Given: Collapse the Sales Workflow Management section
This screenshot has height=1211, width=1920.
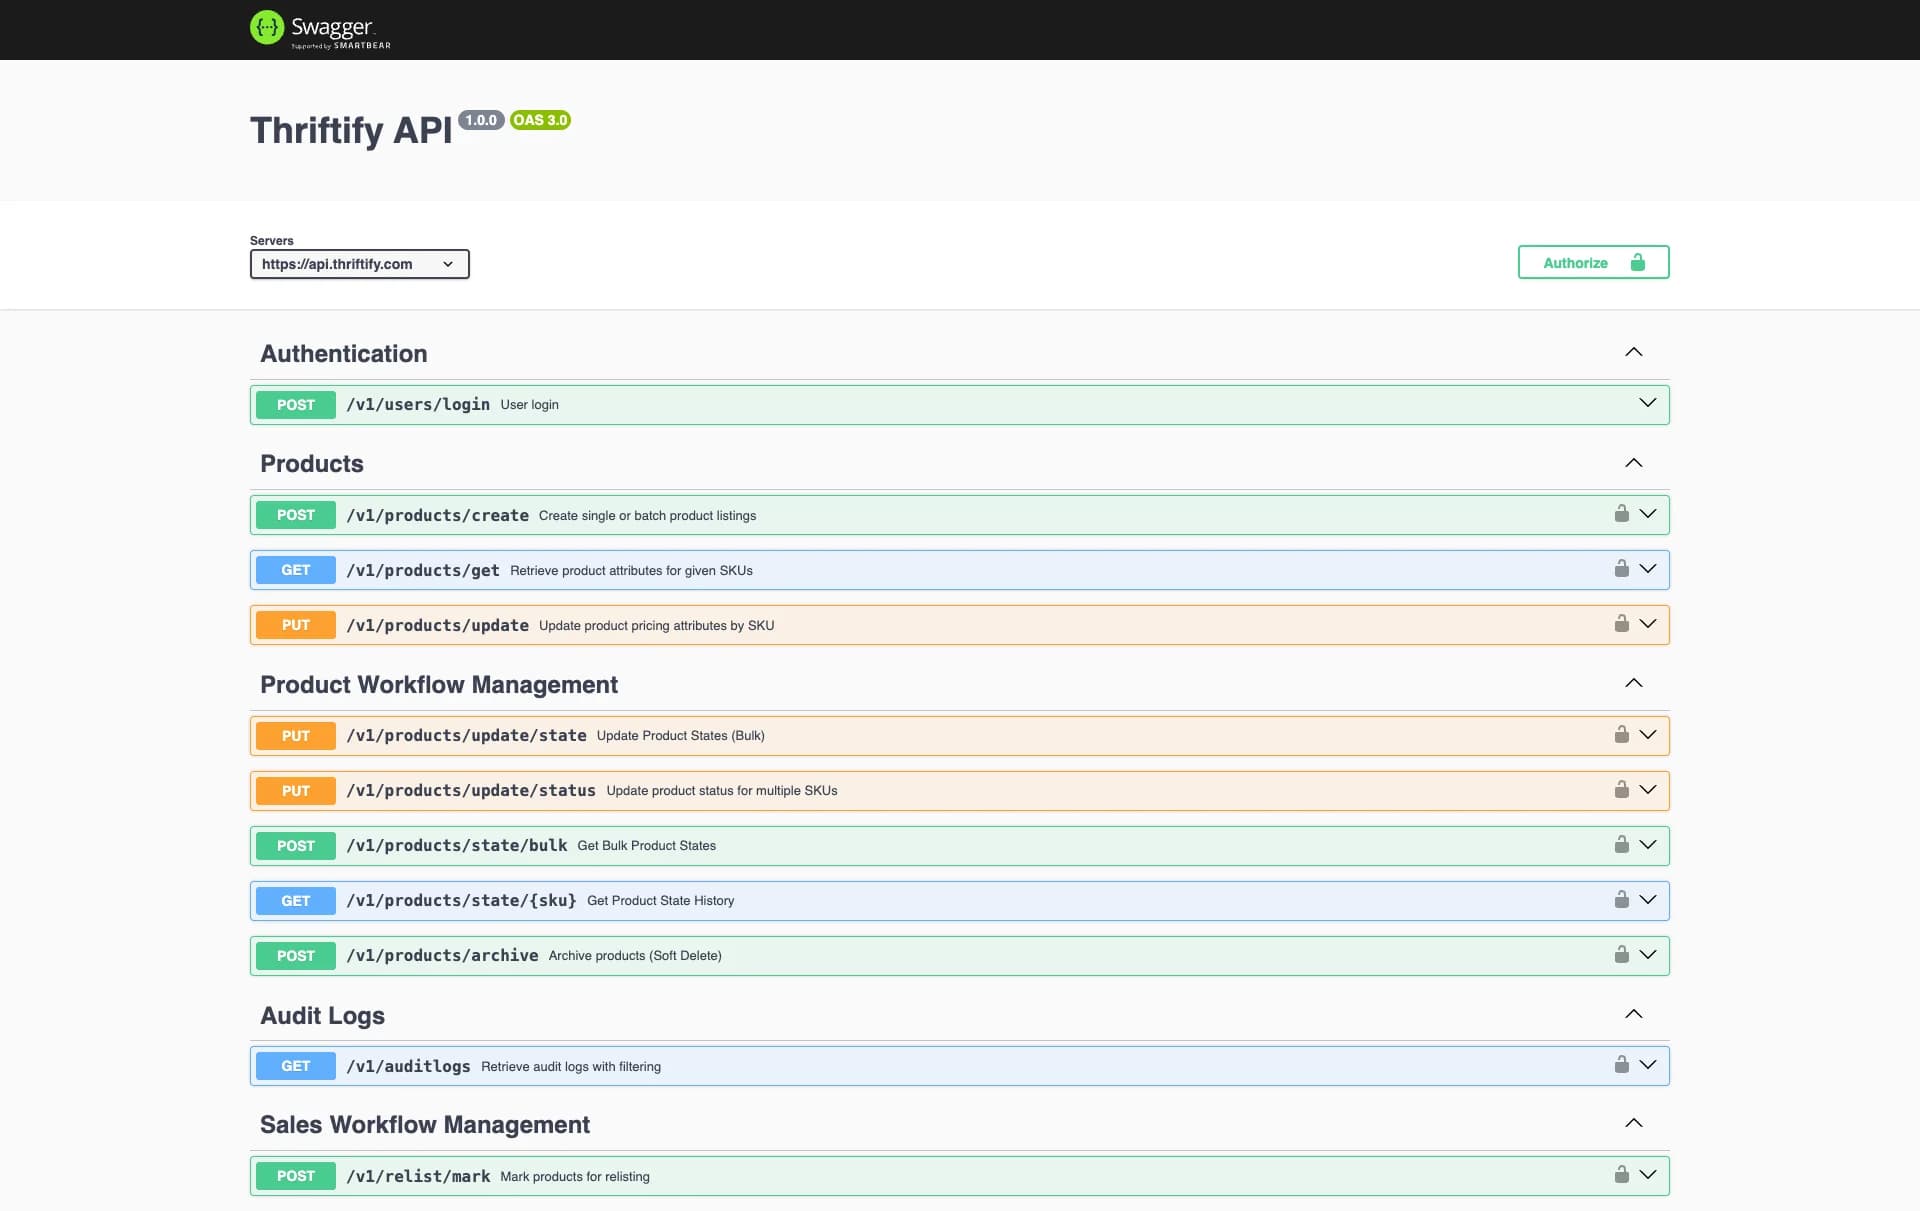Looking at the screenshot, I should coord(1633,1123).
